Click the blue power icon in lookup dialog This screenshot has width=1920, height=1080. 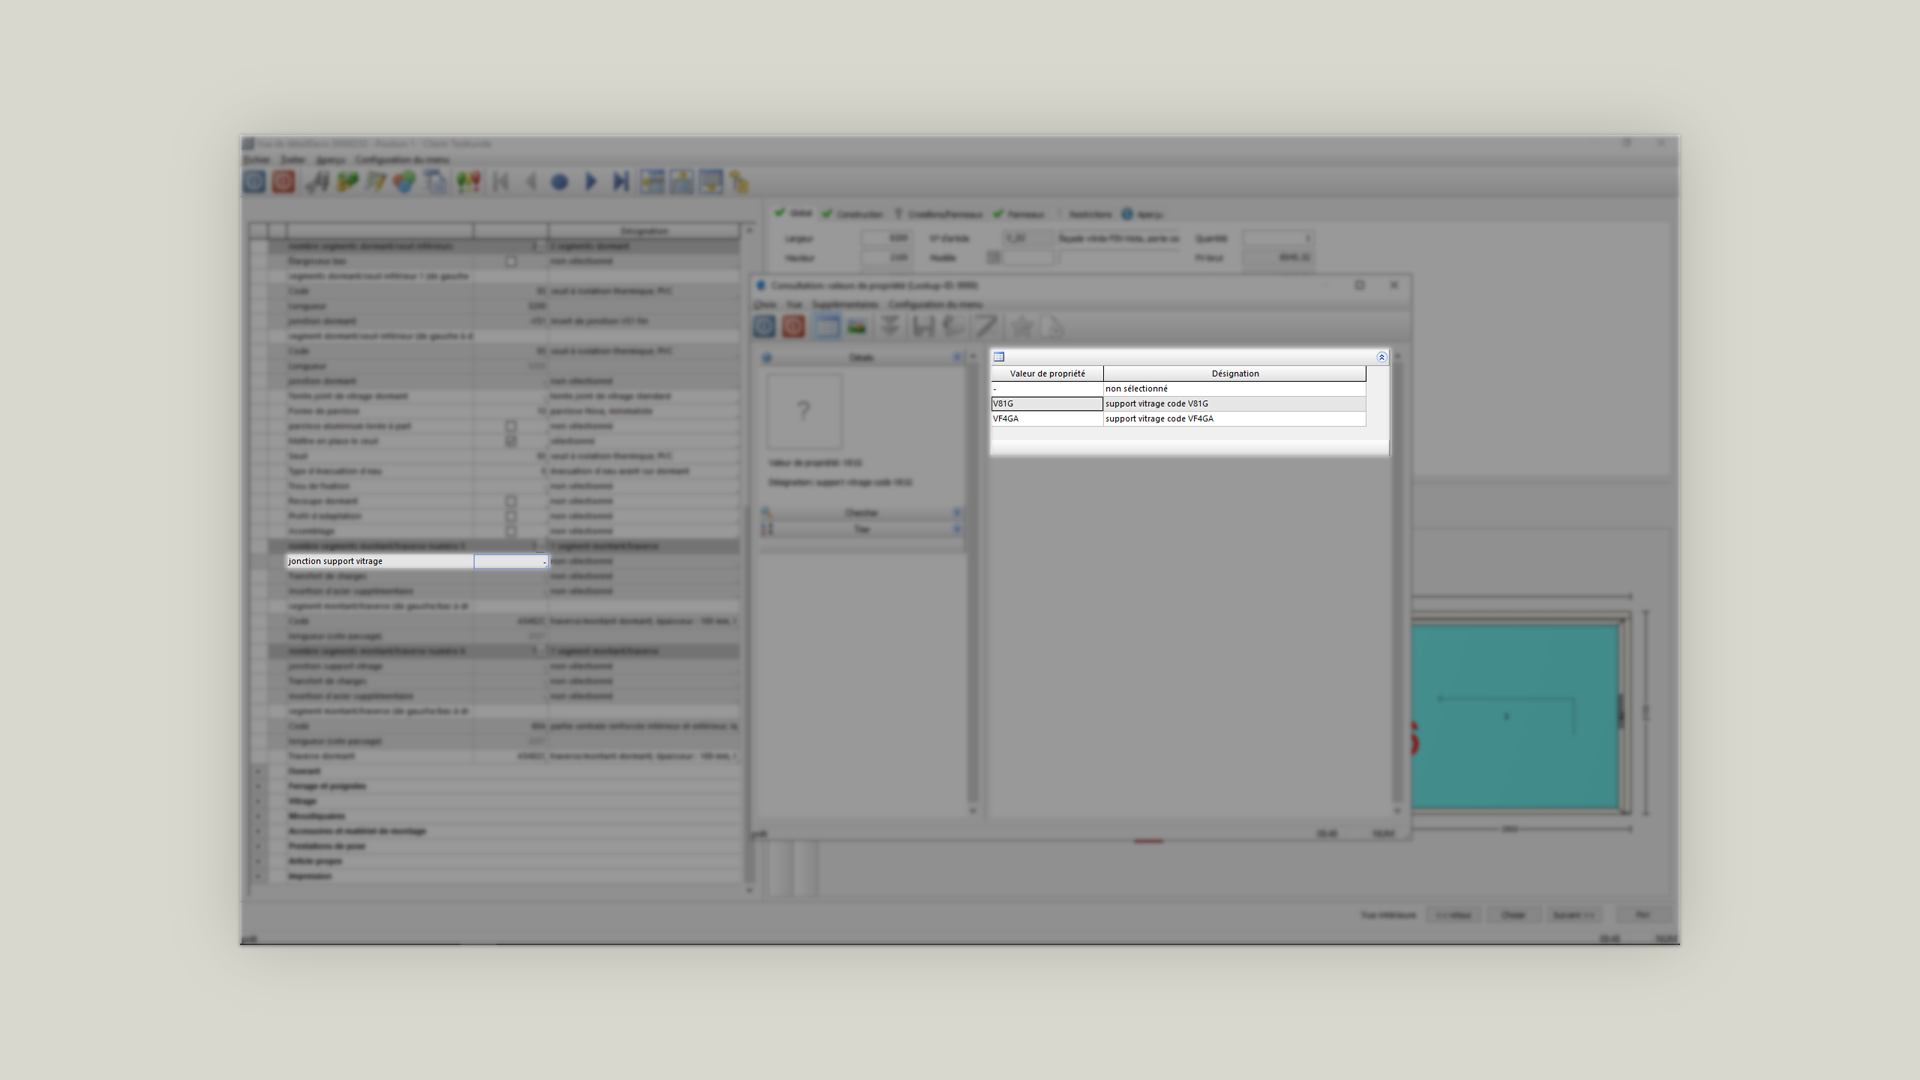tap(764, 326)
